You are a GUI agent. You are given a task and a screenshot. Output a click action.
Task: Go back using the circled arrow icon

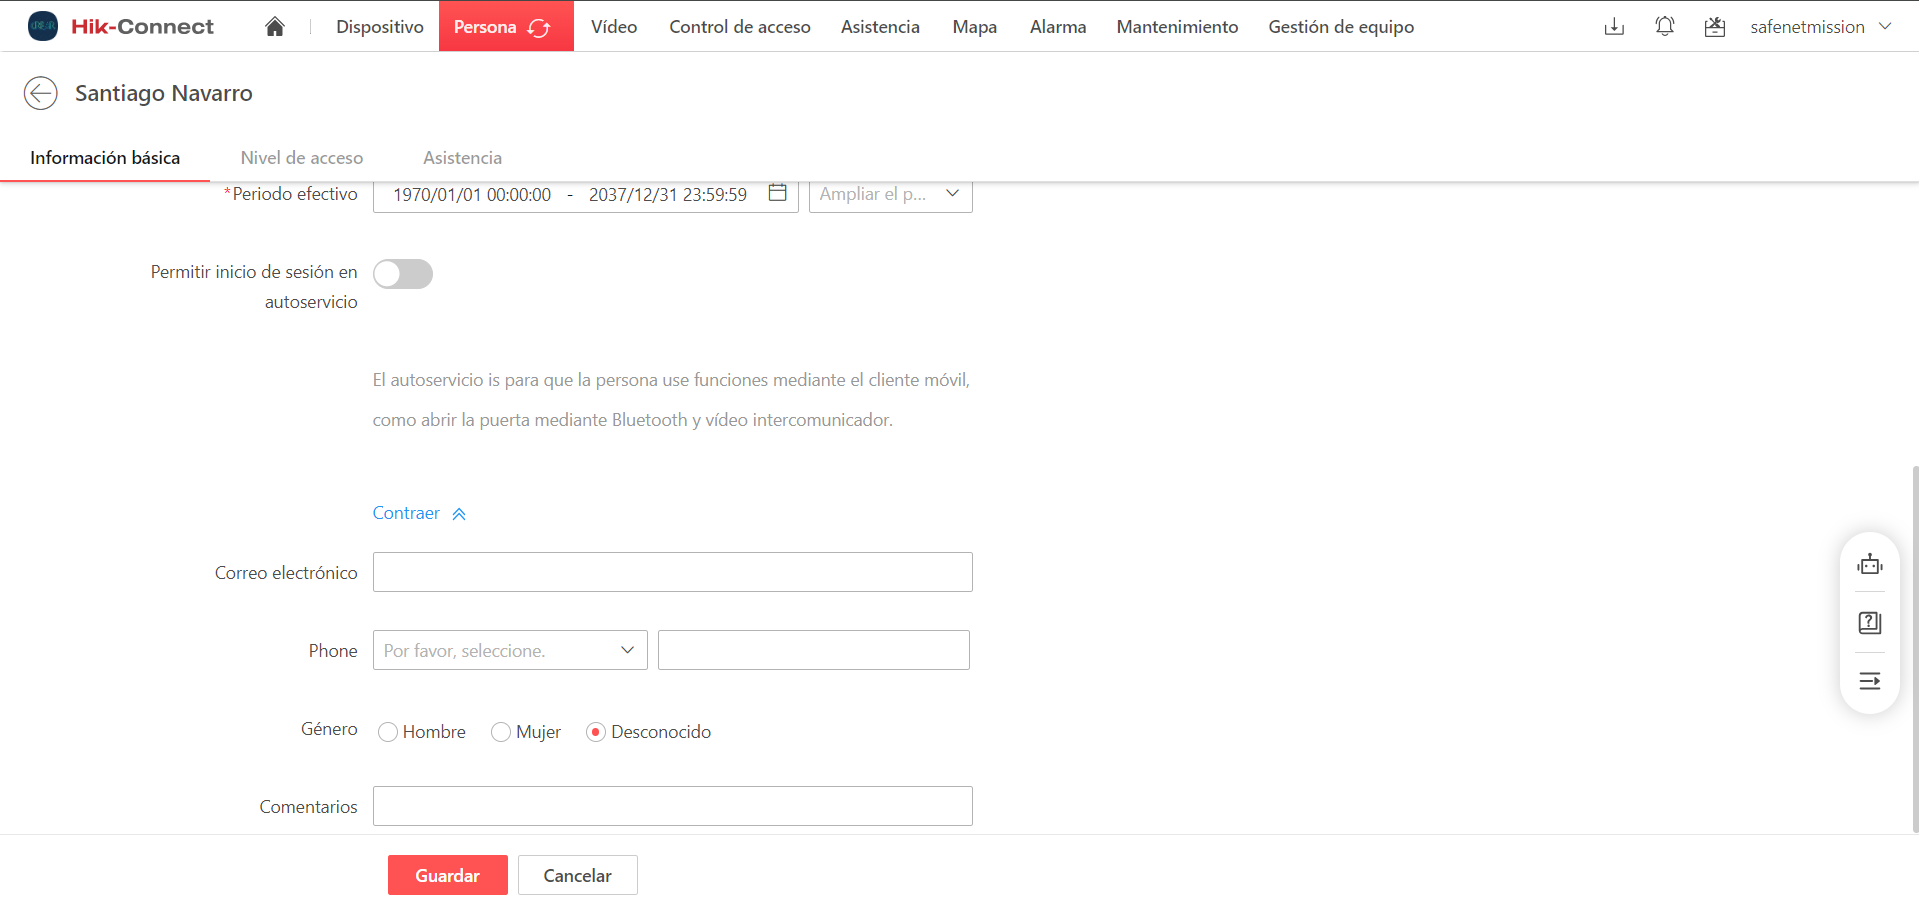41,93
